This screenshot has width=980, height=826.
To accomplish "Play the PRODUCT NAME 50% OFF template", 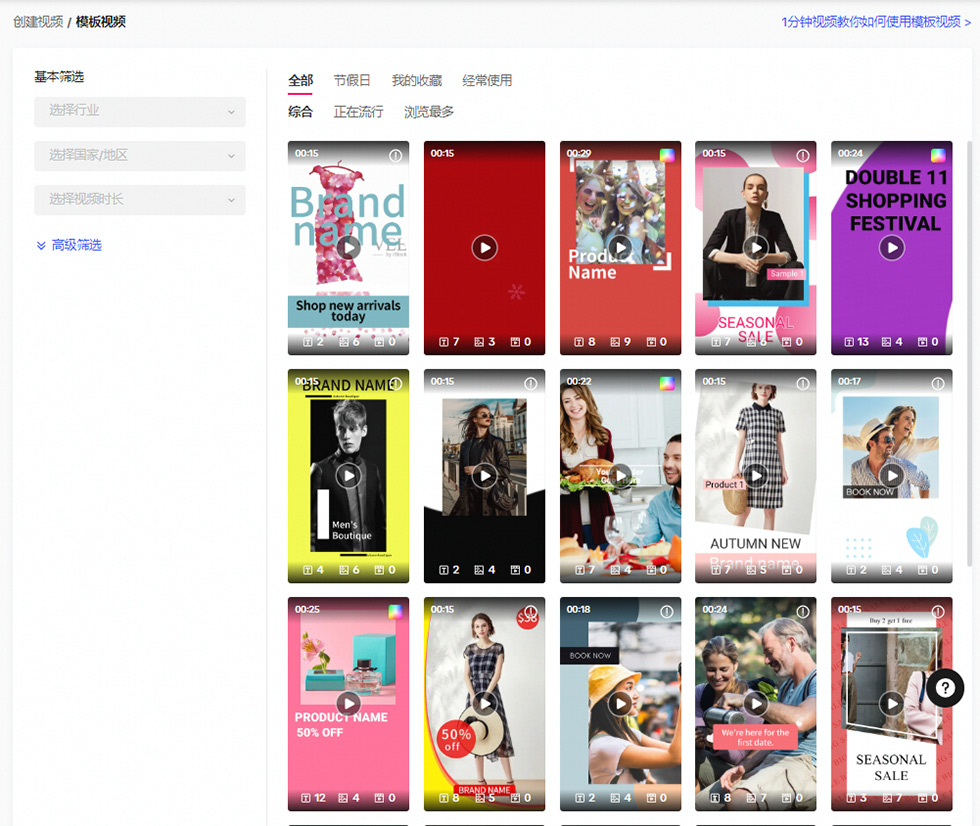I will (348, 704).
